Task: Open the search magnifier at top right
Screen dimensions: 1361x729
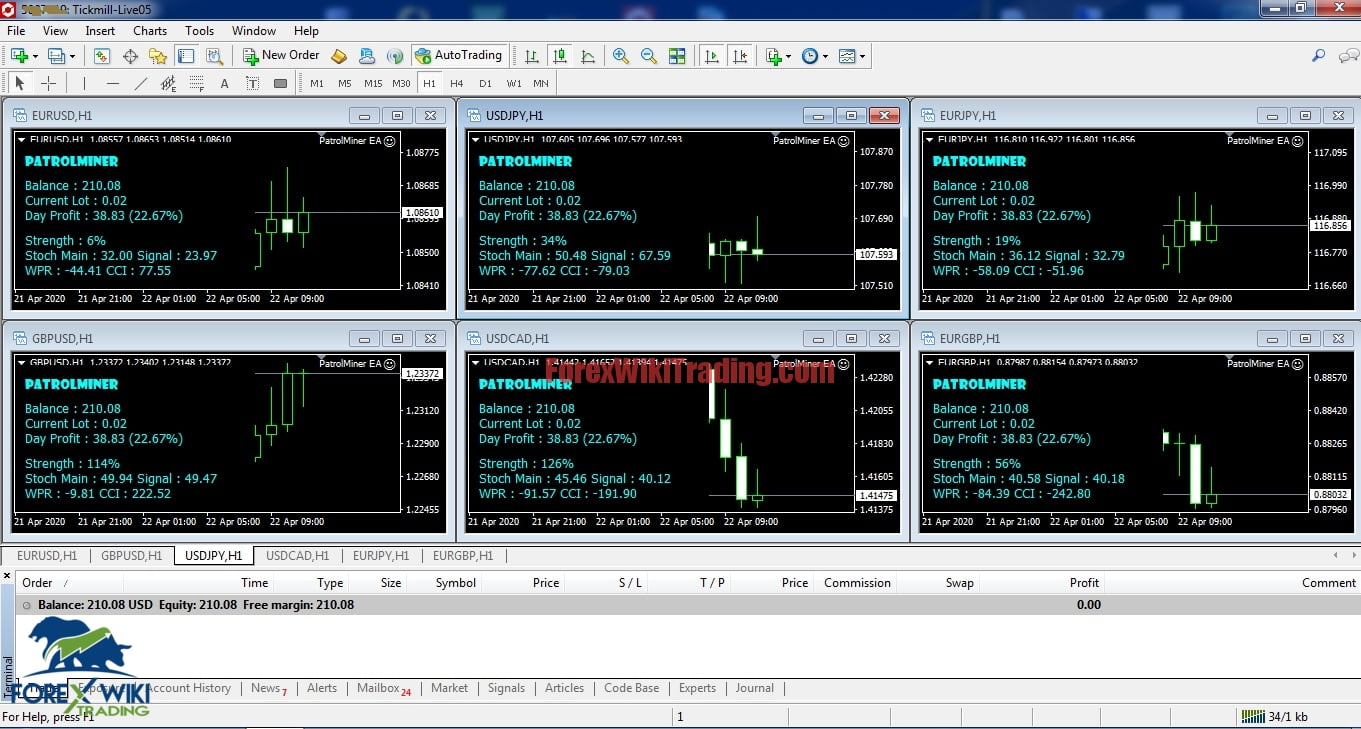Action: [x=1318, y=56]
